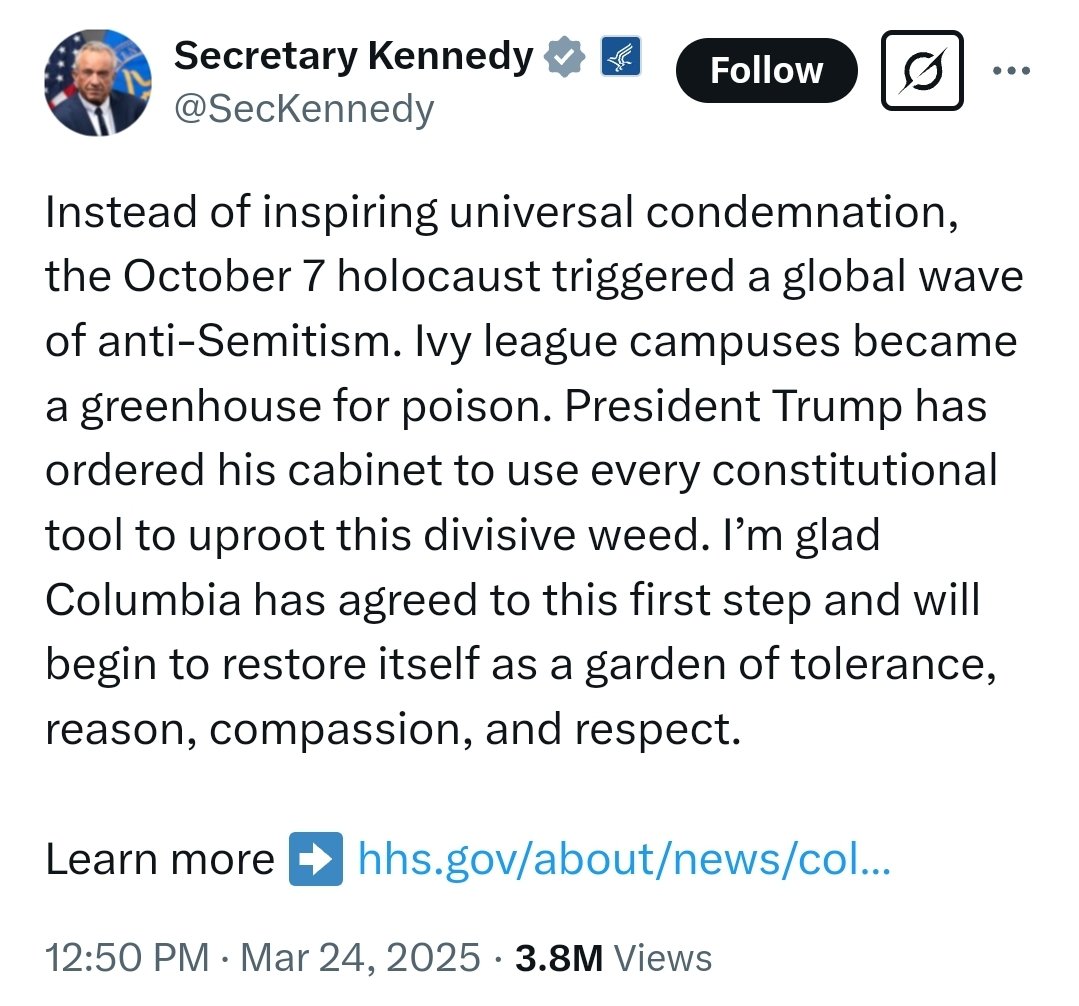This screenshot has height=1006, width=1079.
Task: Click the 3.8M view count
Action: pyautogui.click(x=558, y=957)
